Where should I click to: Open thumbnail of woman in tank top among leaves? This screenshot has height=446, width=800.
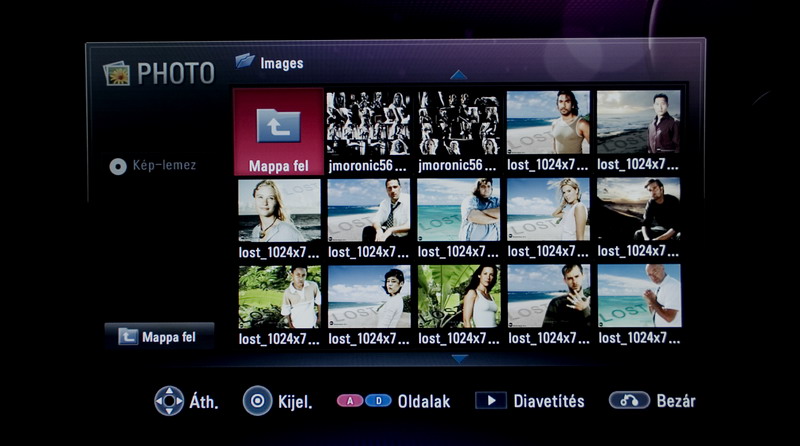(459, 296)
